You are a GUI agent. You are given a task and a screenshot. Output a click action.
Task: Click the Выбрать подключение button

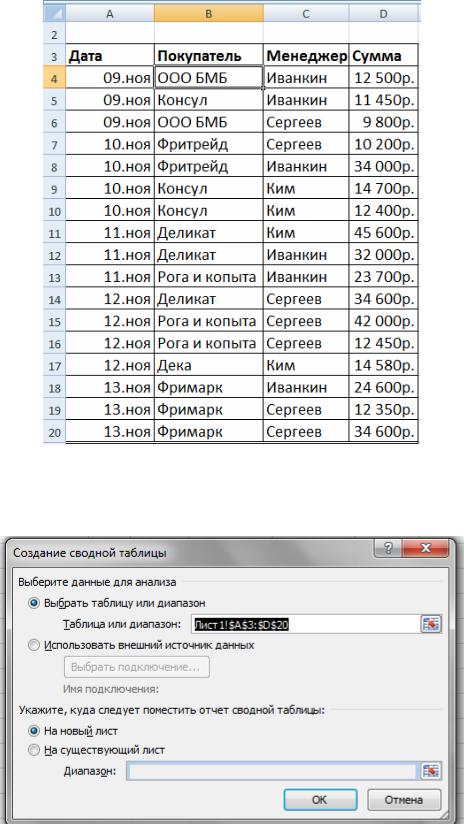pos(137,667)
